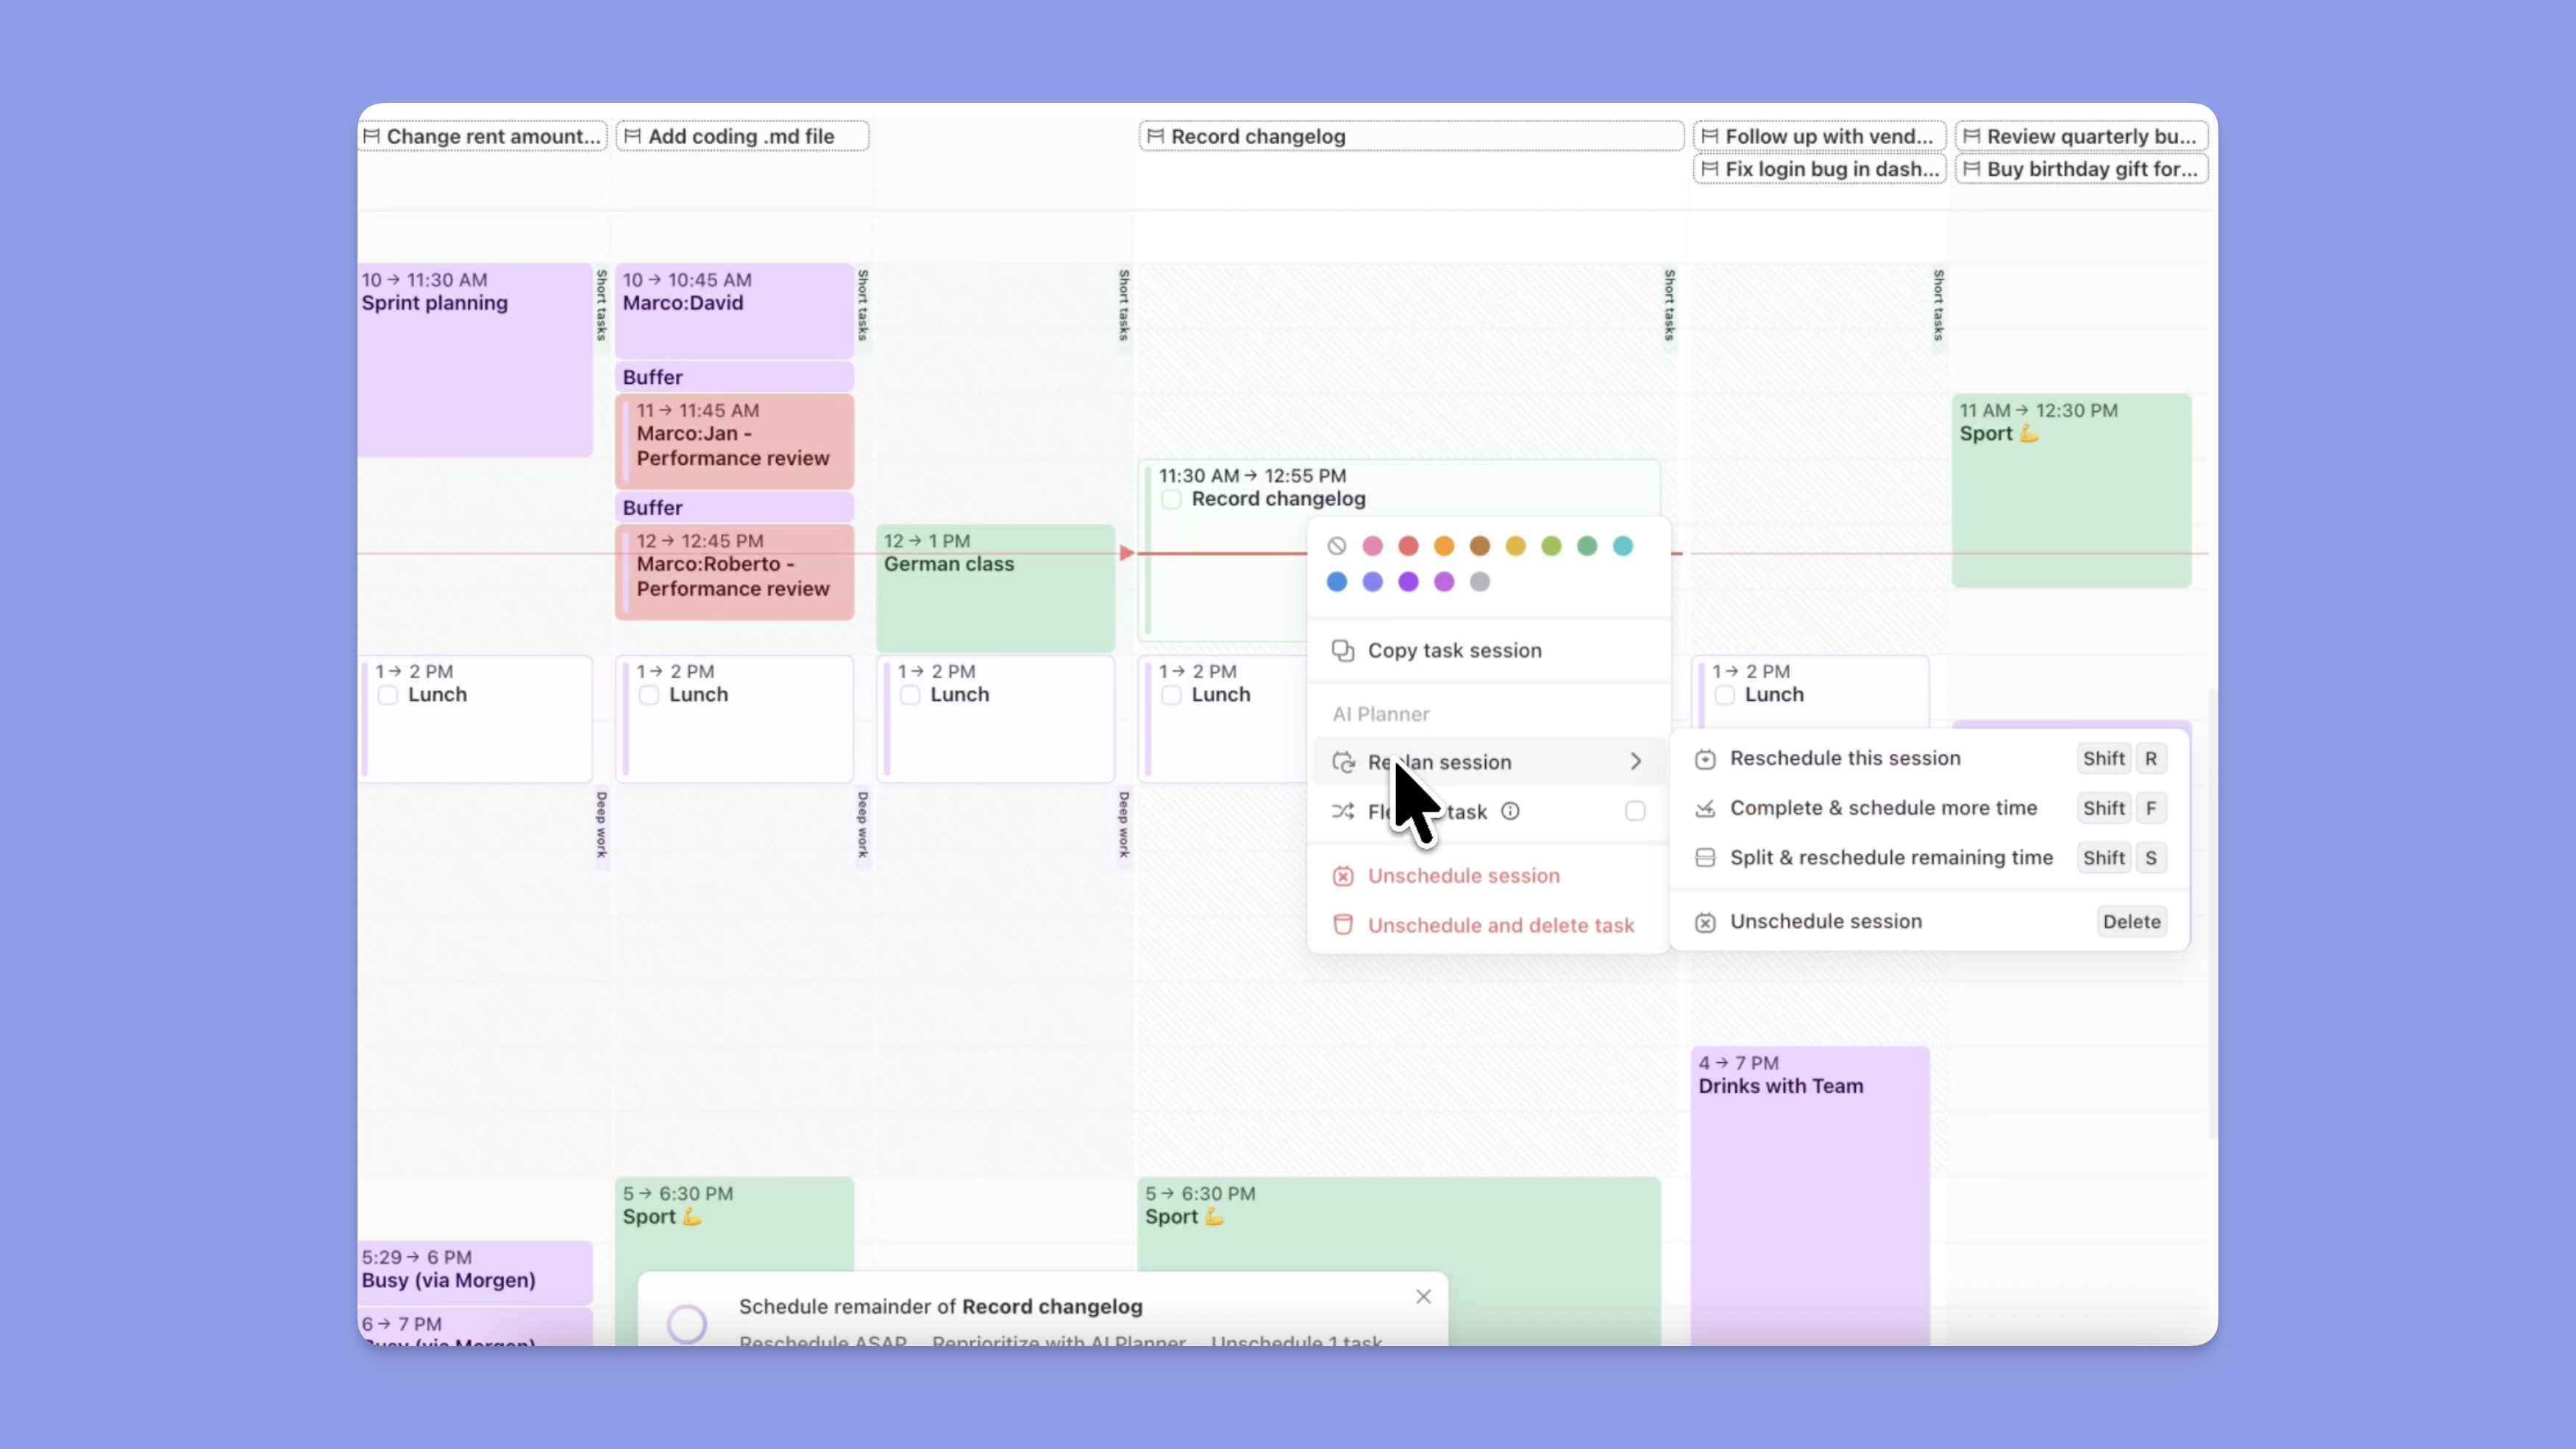This screenshot has height=1449, width=2576.
Task: Mark the first Lunch task as done
Action: pyautogui.click(x=388, y=695)
